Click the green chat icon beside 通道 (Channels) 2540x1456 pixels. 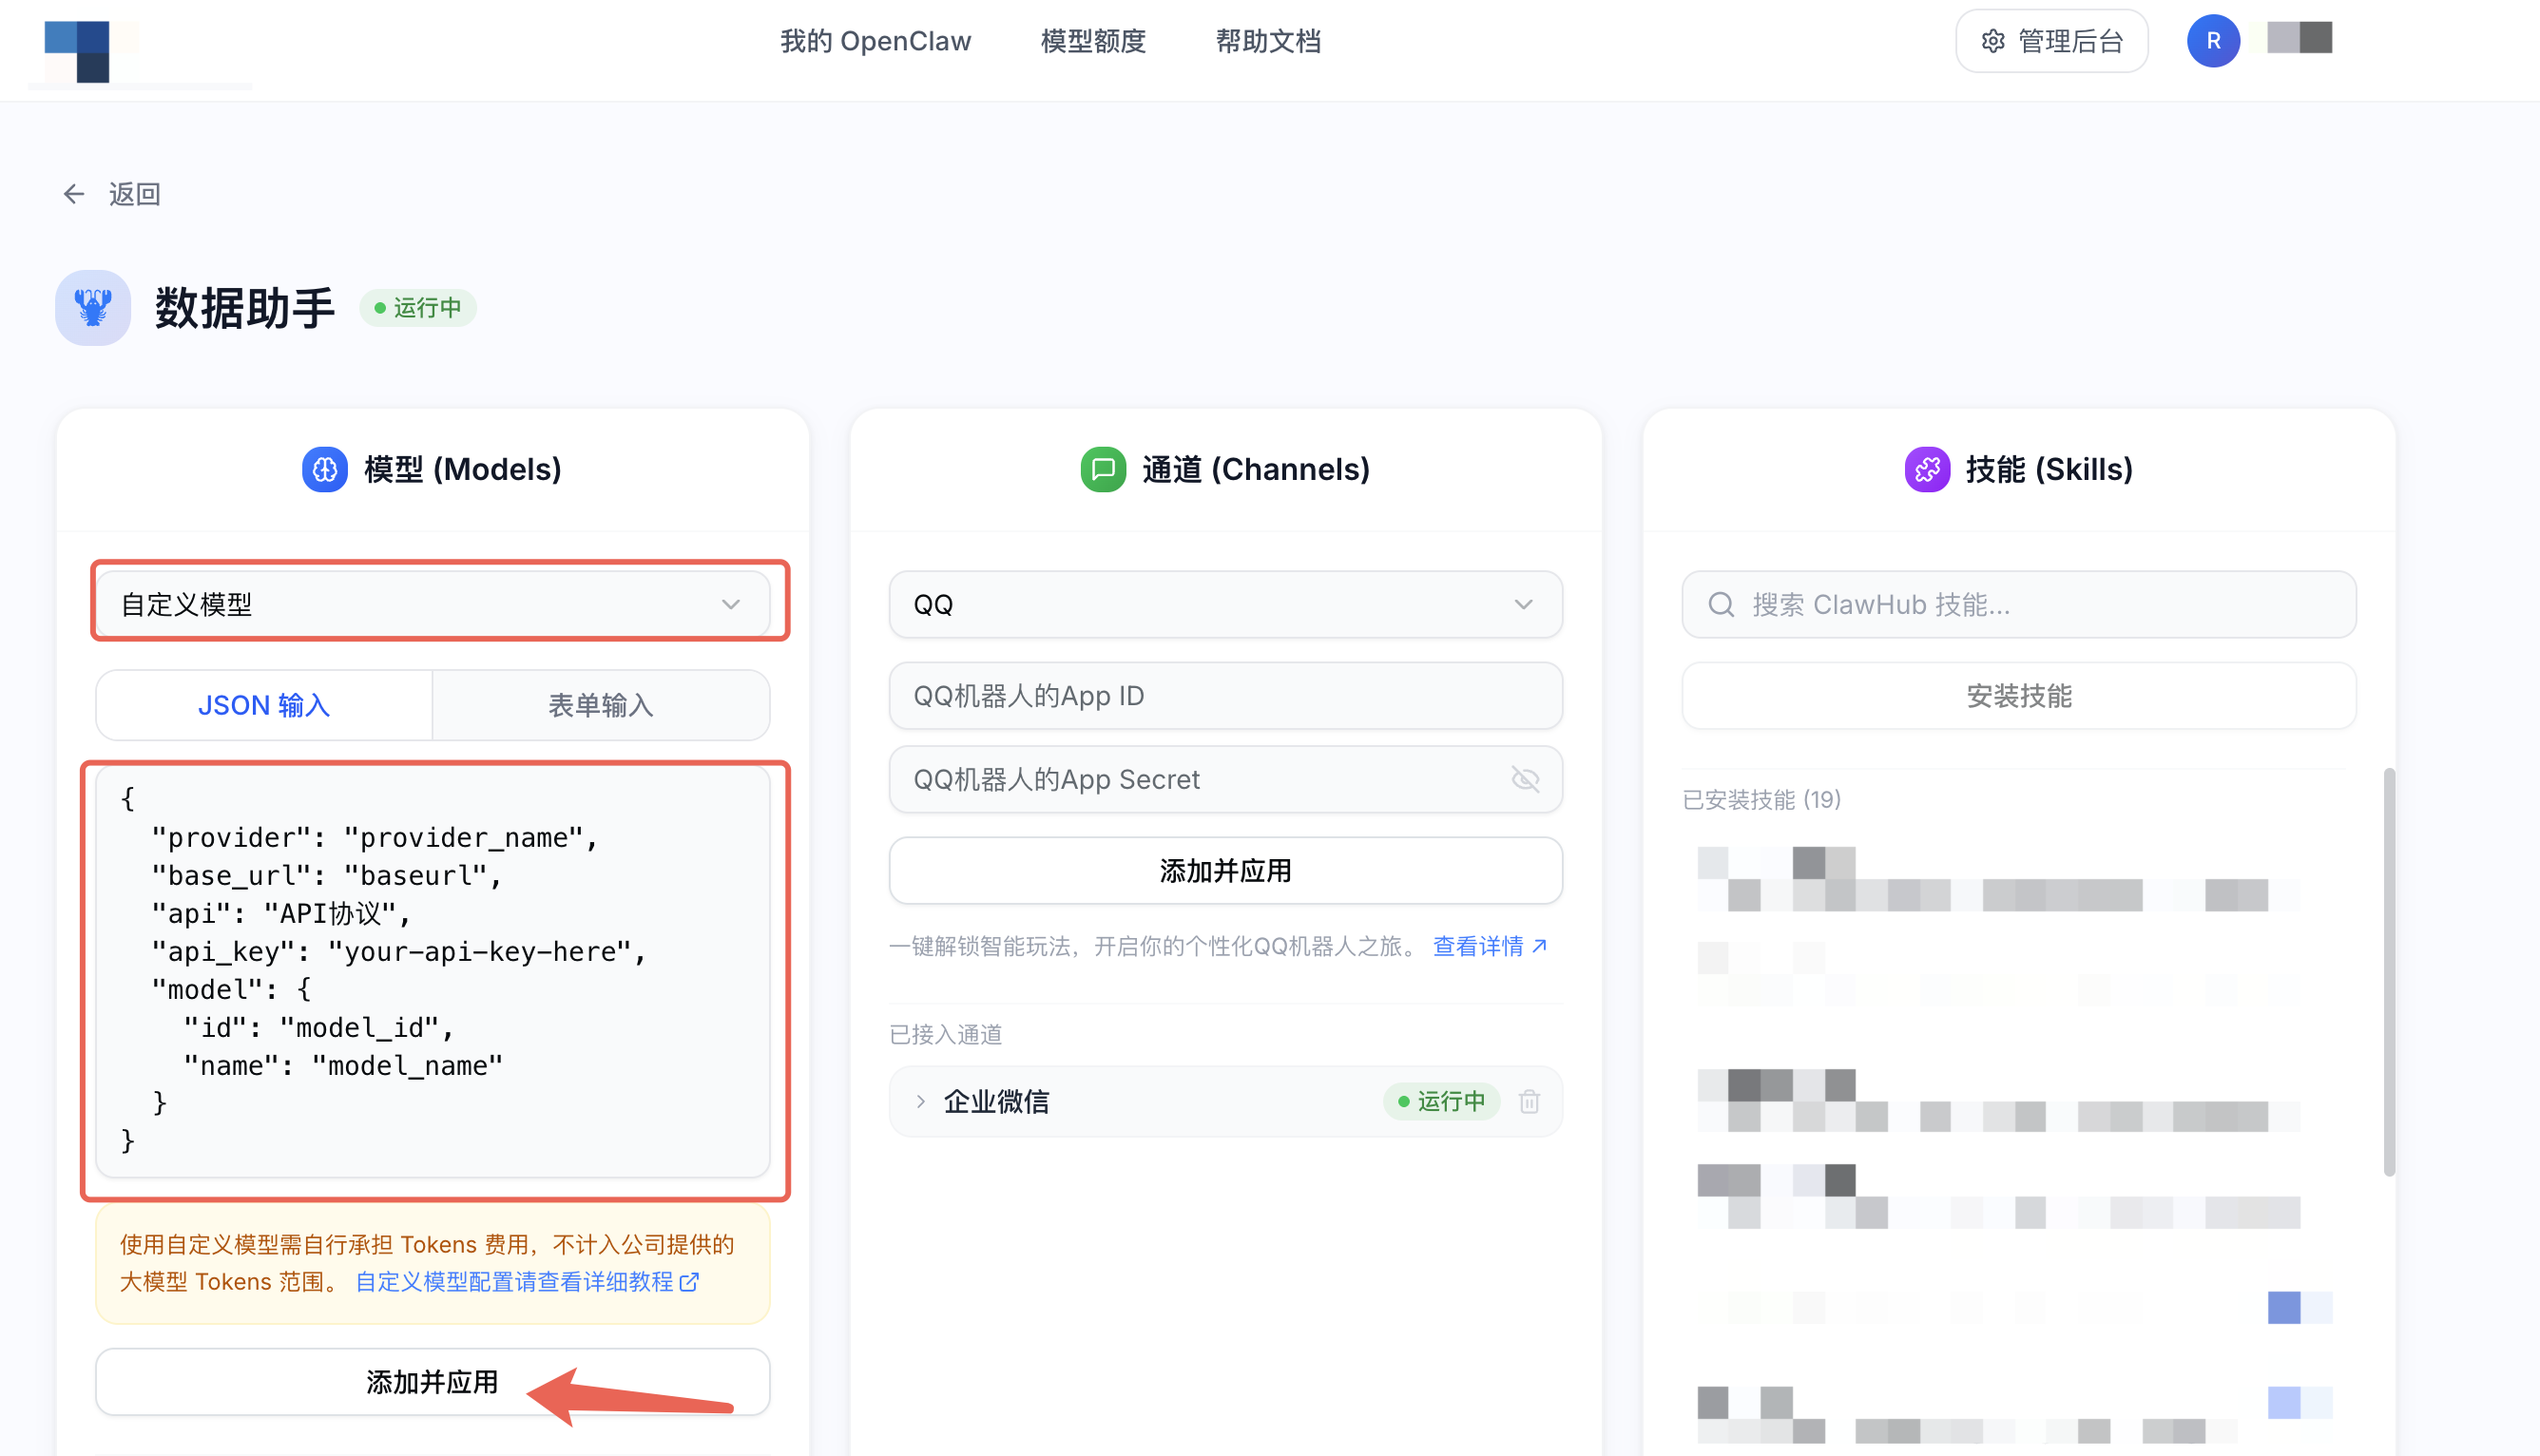(1103, 469)
